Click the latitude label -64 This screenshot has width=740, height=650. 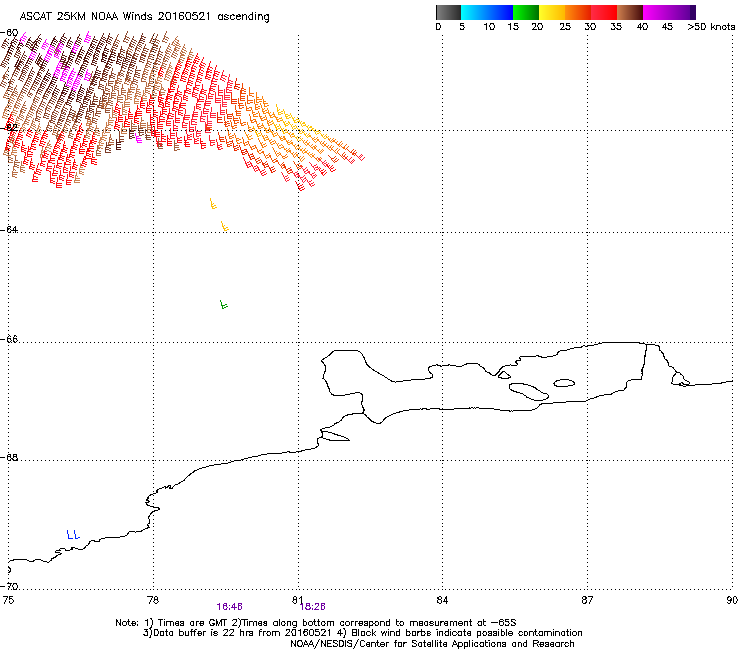click(x=9, y=229)
